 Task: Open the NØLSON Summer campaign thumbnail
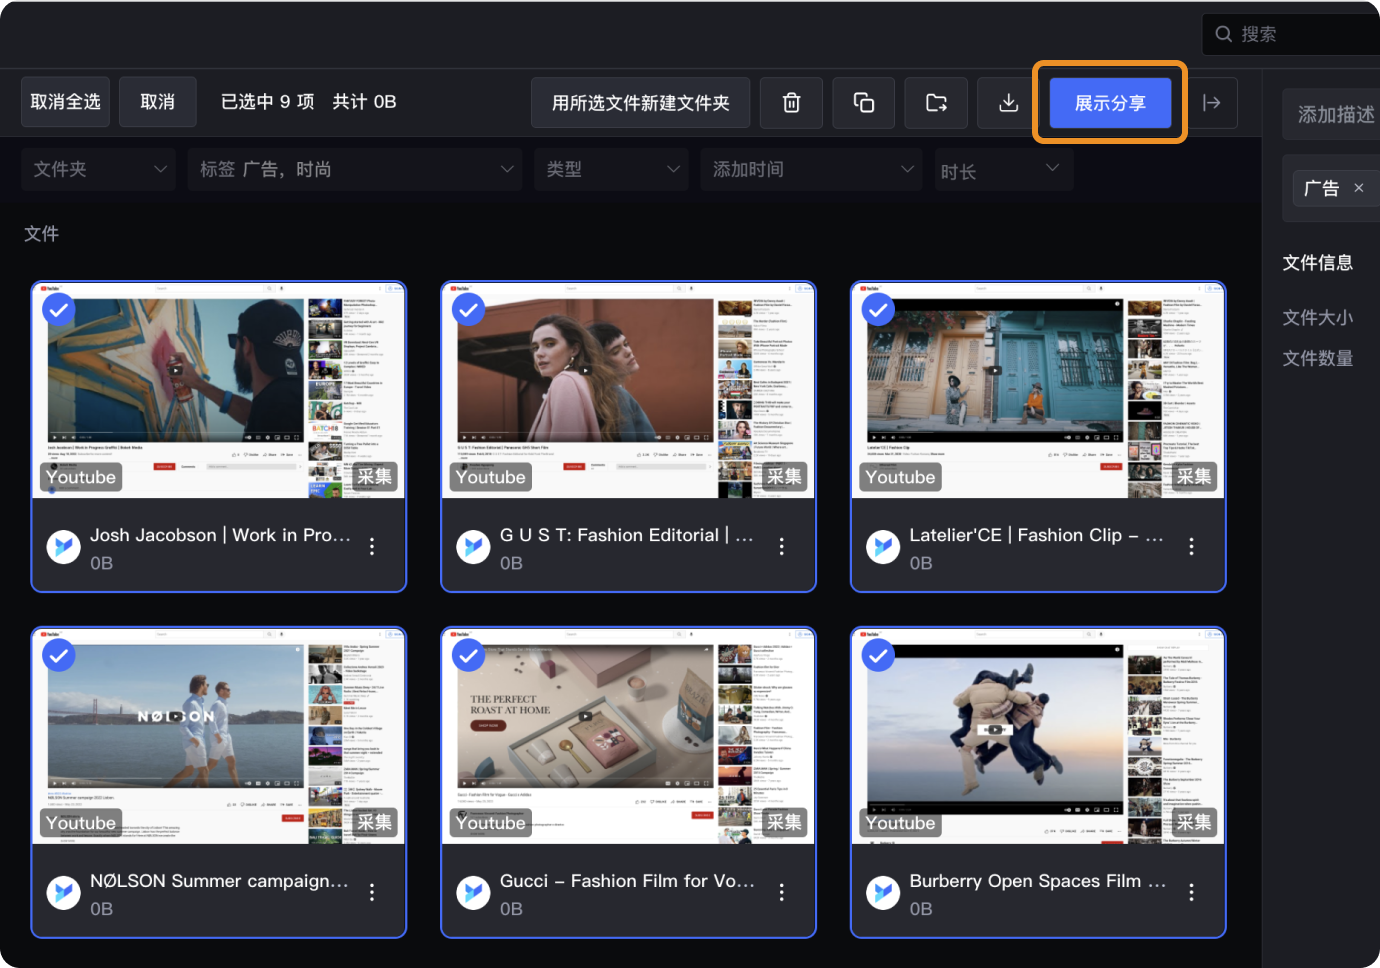[219, 736]
